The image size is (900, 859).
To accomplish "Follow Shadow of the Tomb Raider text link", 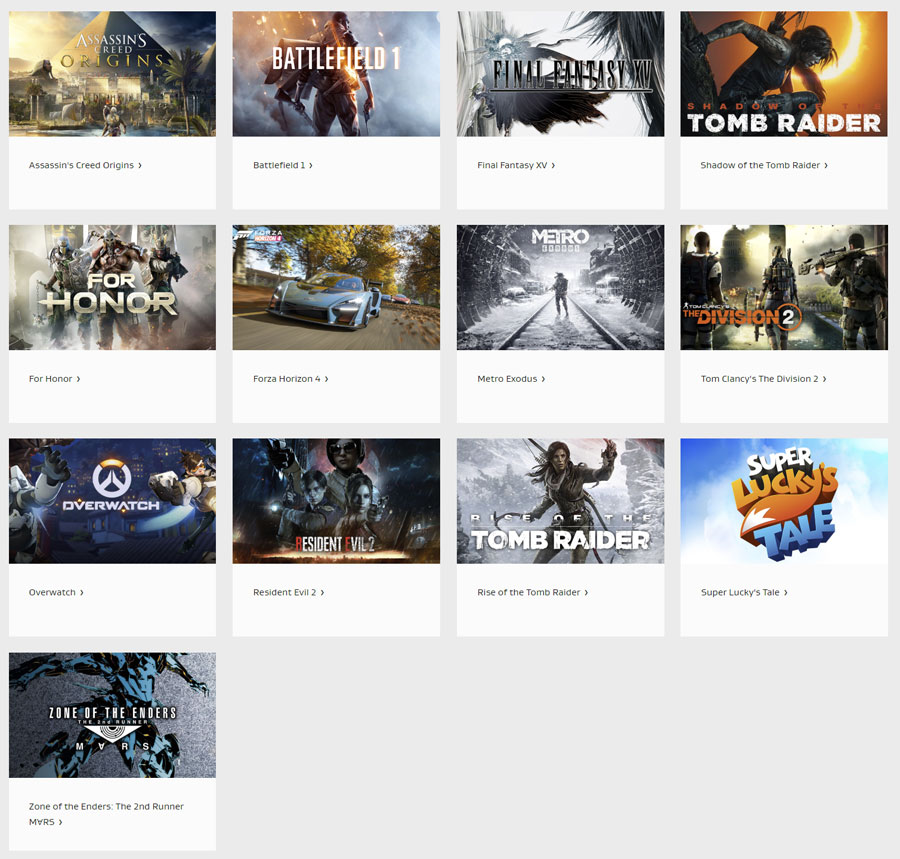I will coord(760,165).
